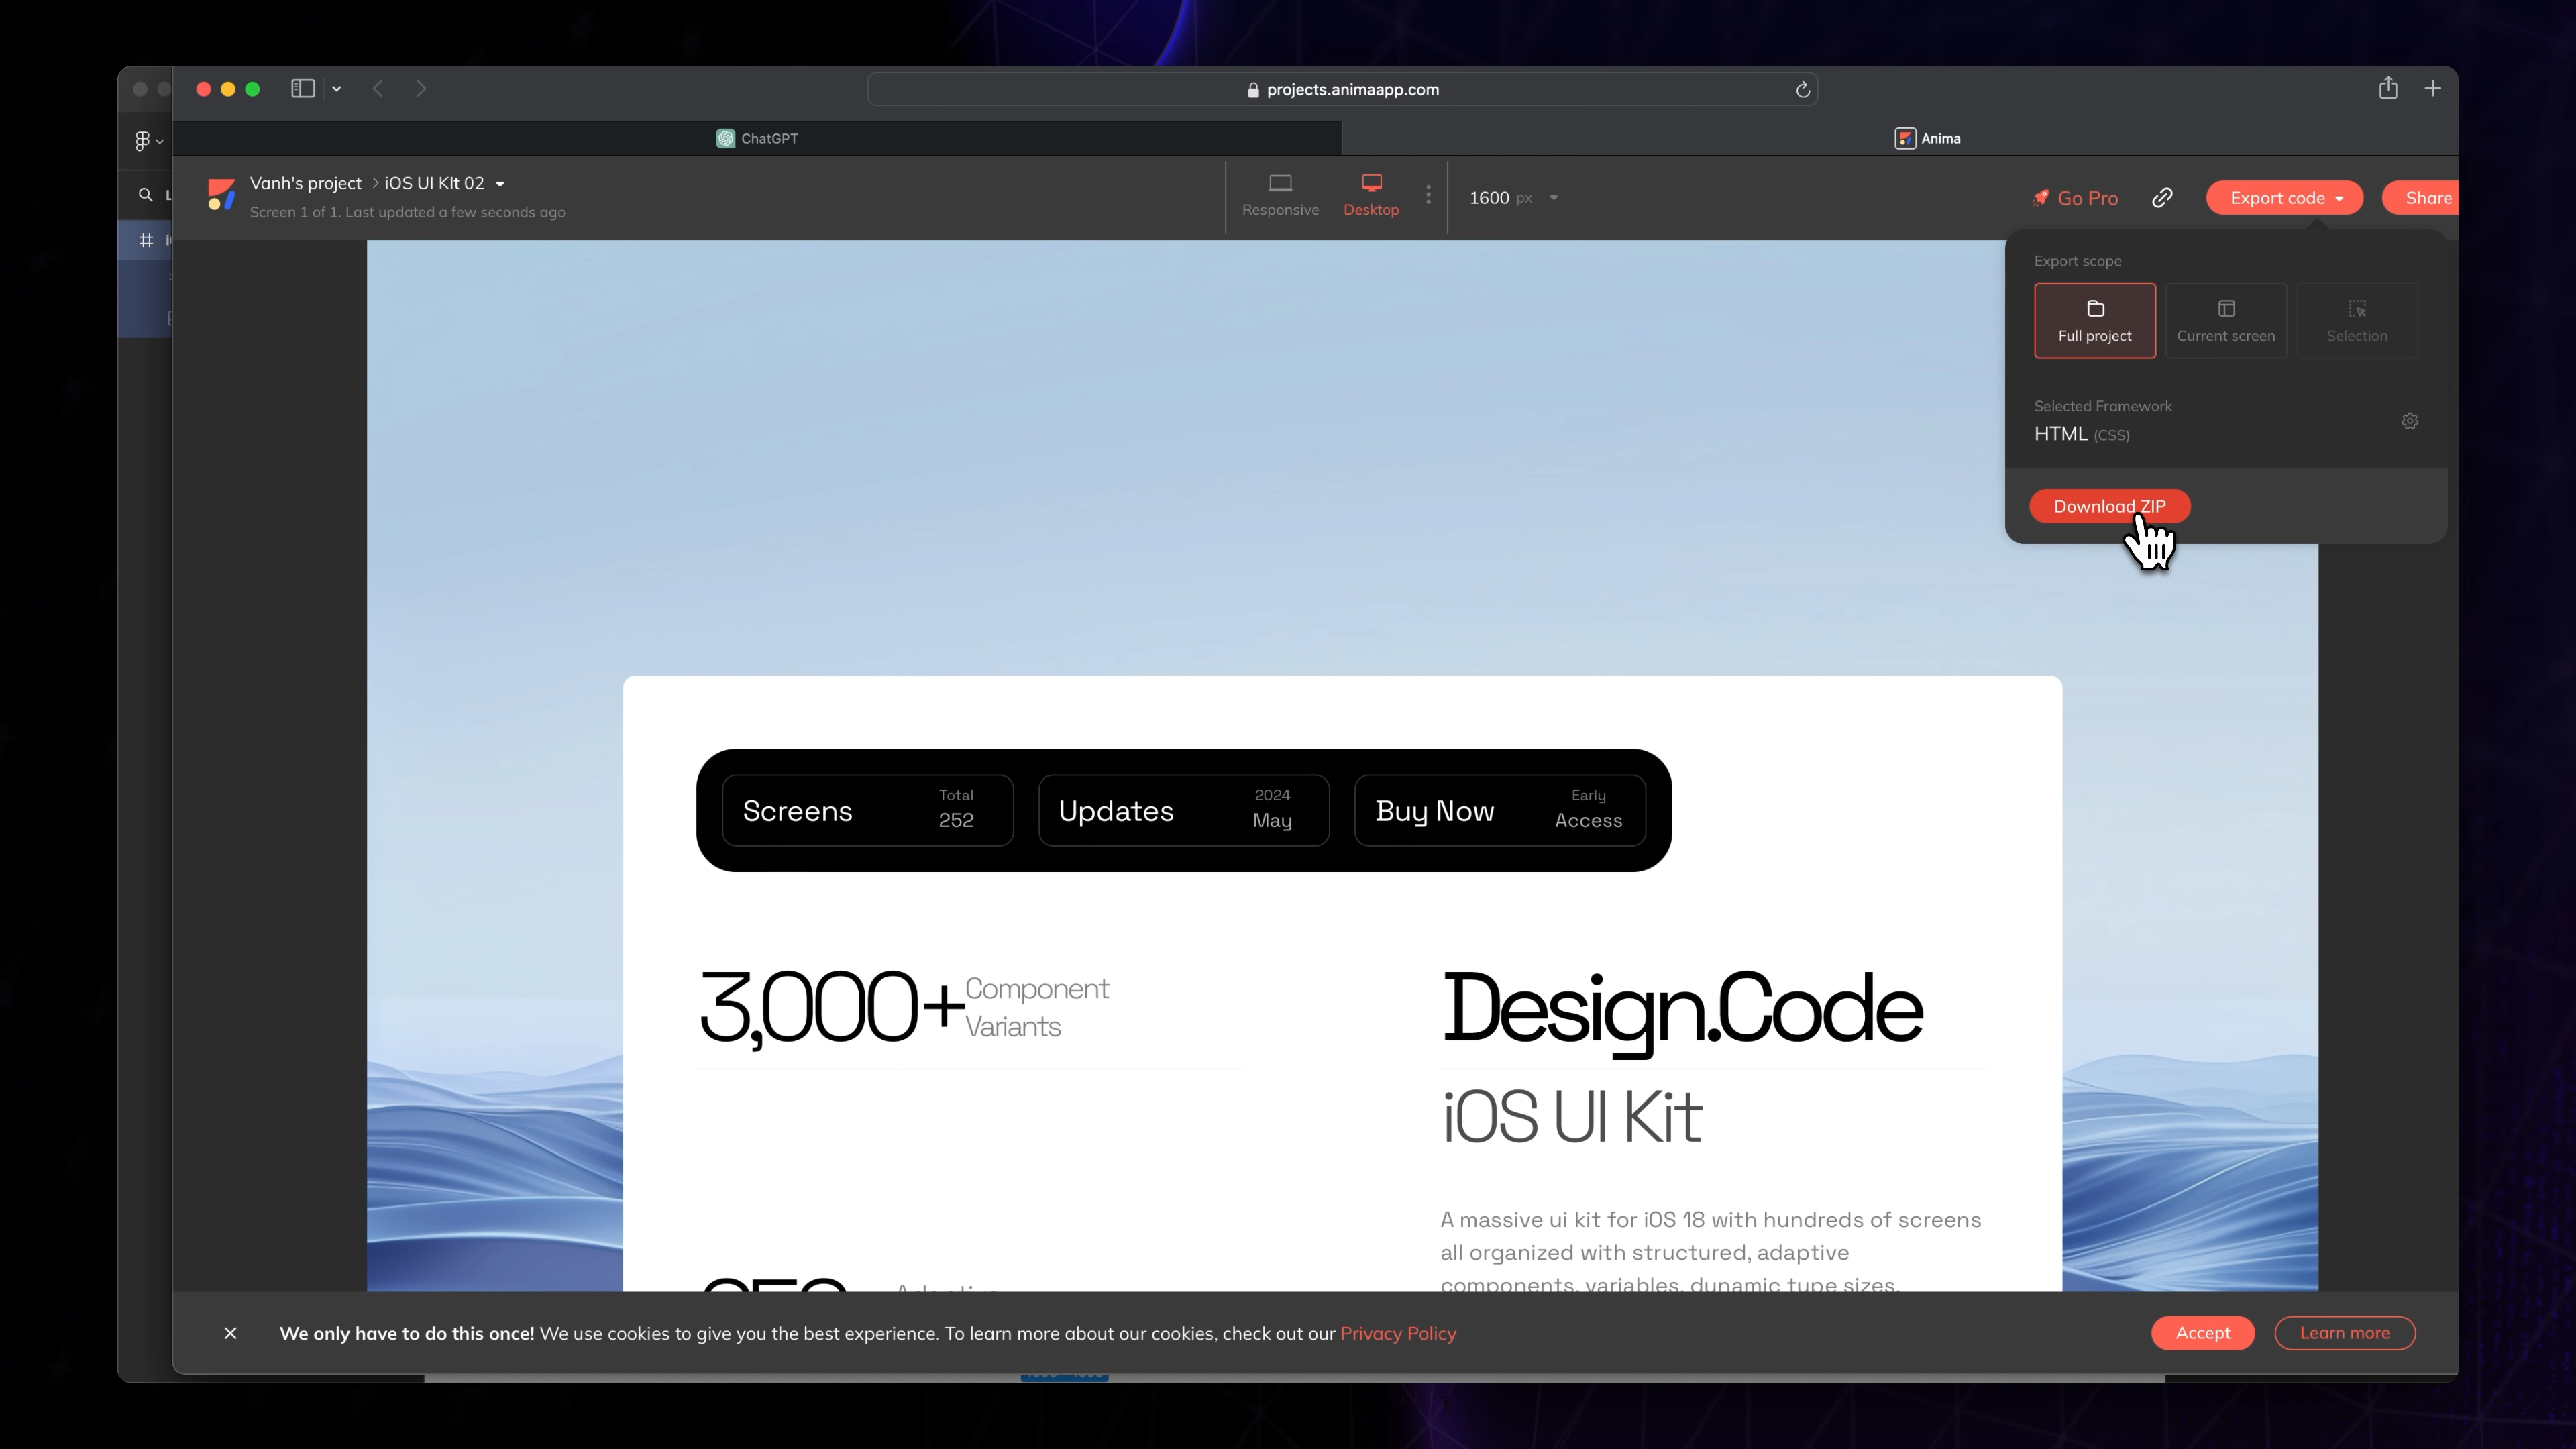Open framework settings via the gear icon
The image size is (2576, 1449).
coord(2410,421)
